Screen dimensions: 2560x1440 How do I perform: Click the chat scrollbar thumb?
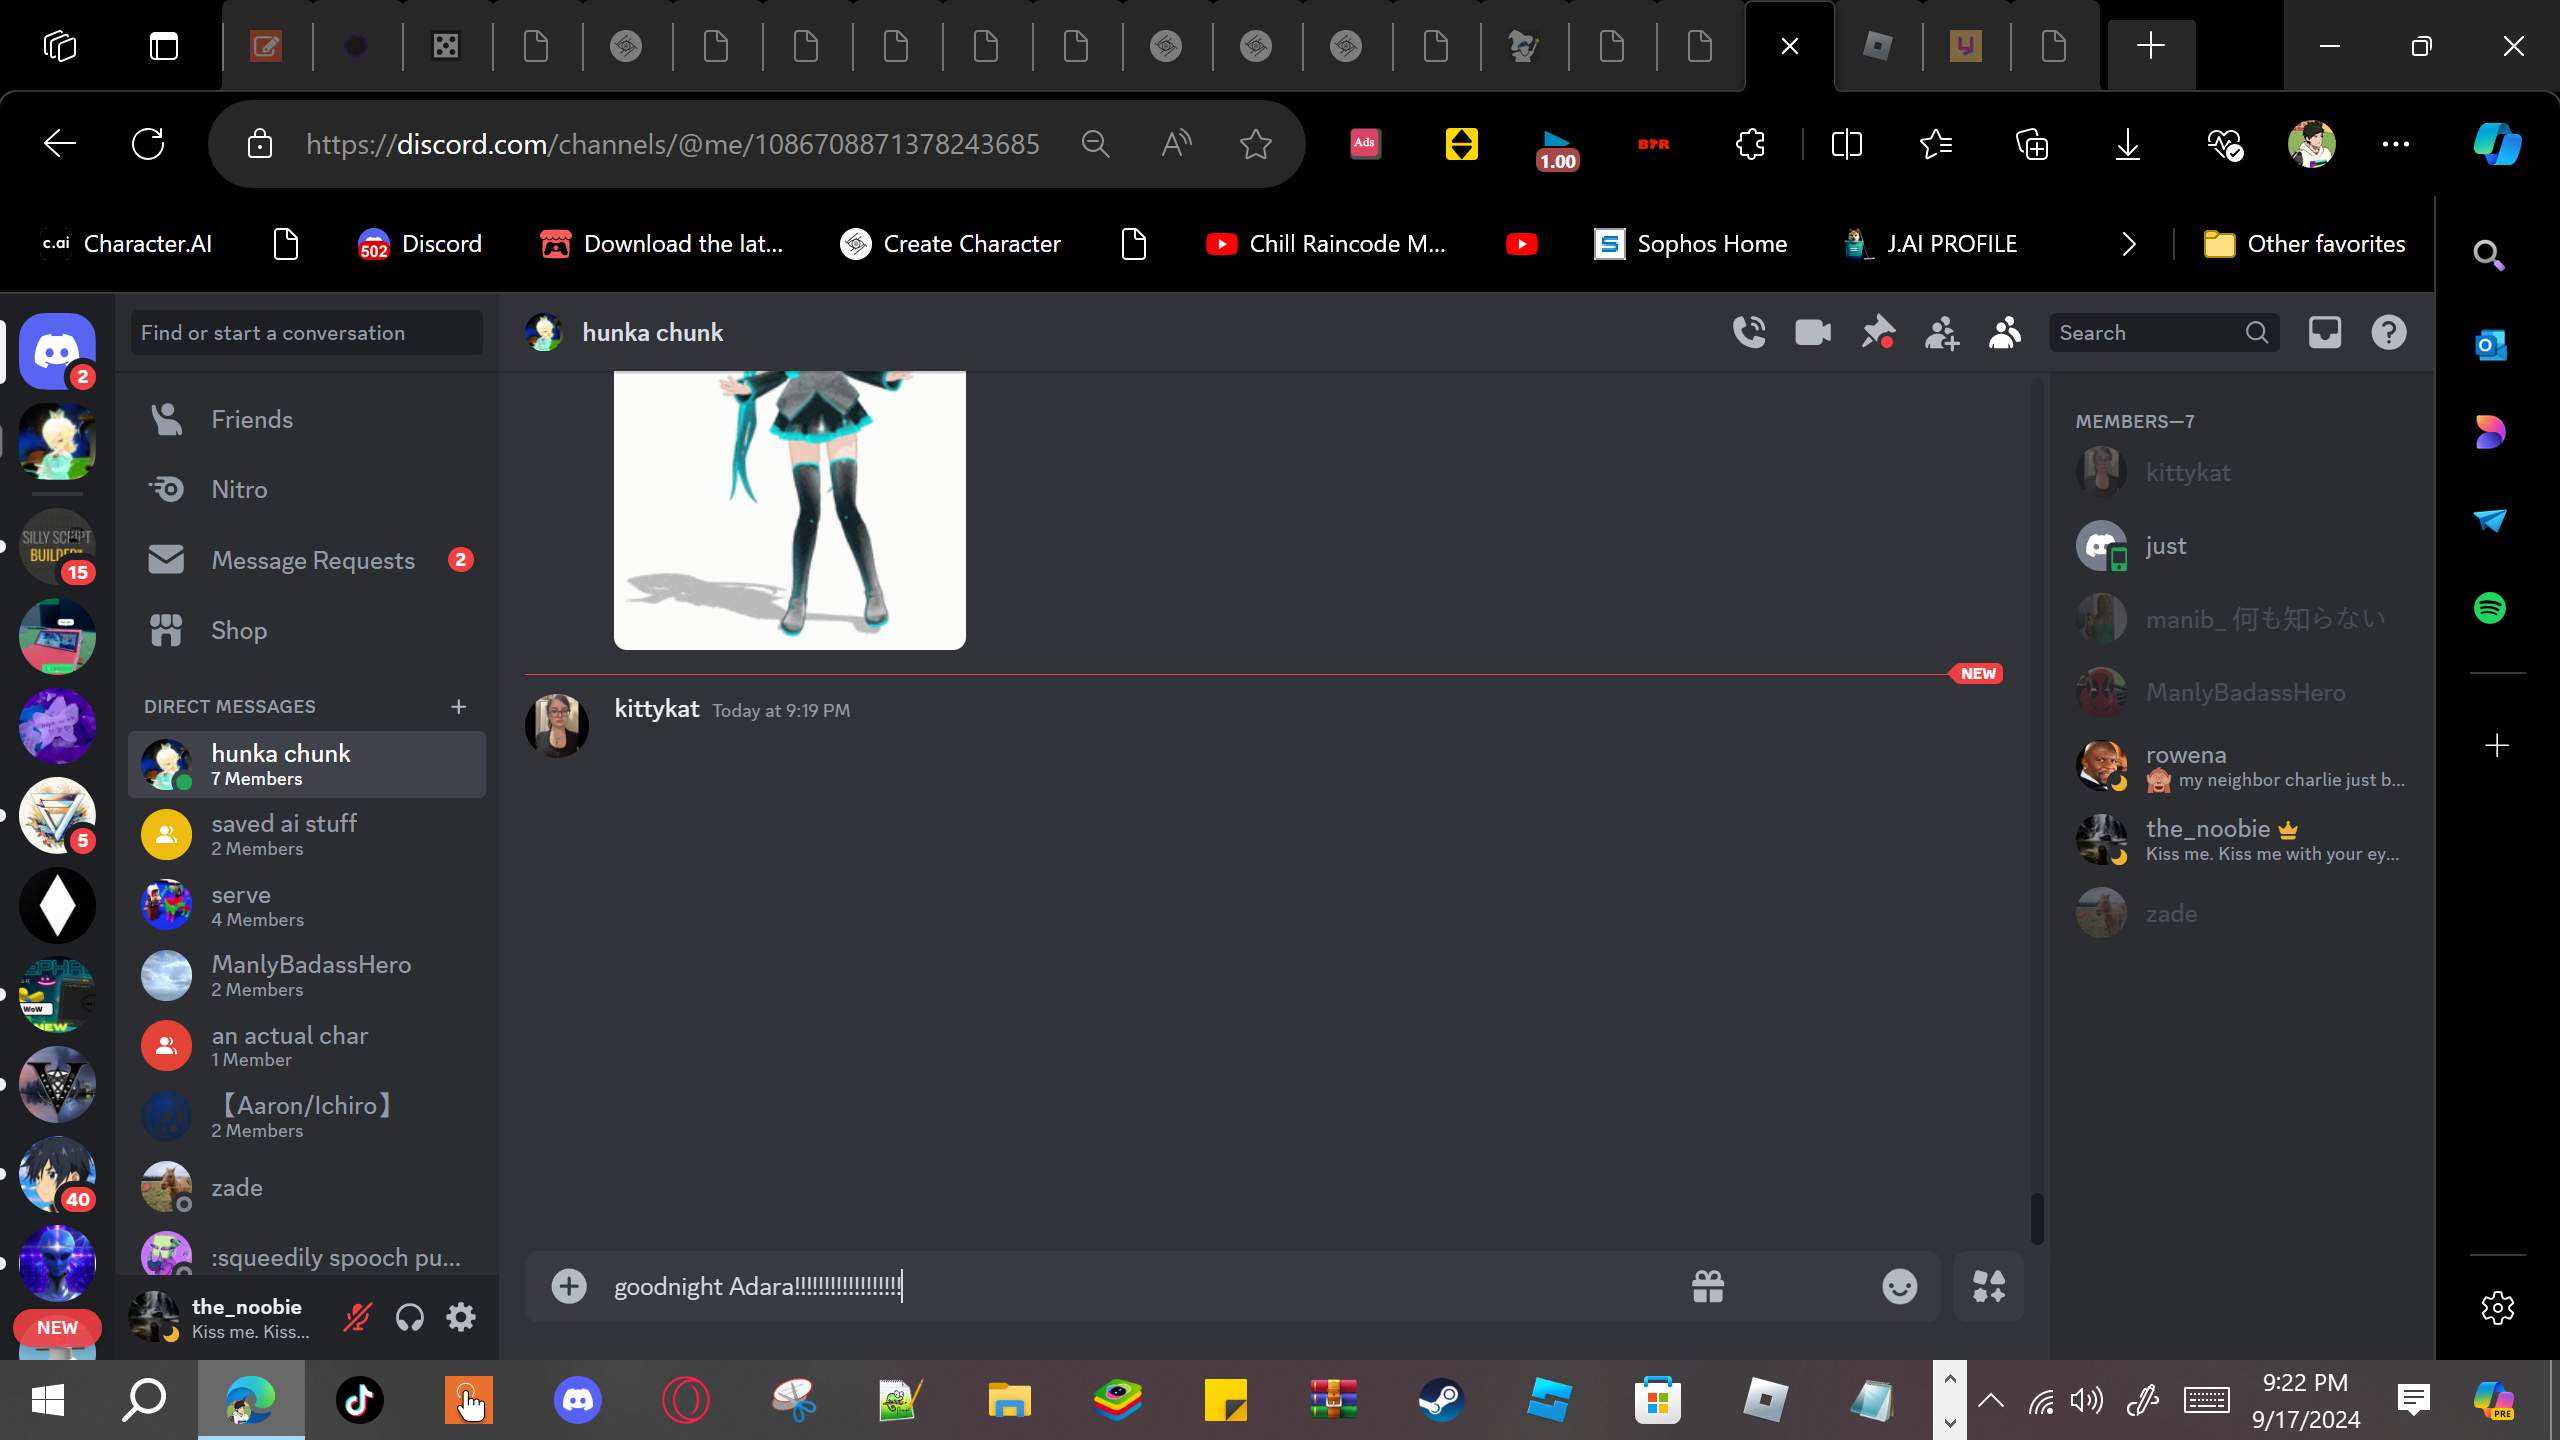click(x=2037, y=1218)
